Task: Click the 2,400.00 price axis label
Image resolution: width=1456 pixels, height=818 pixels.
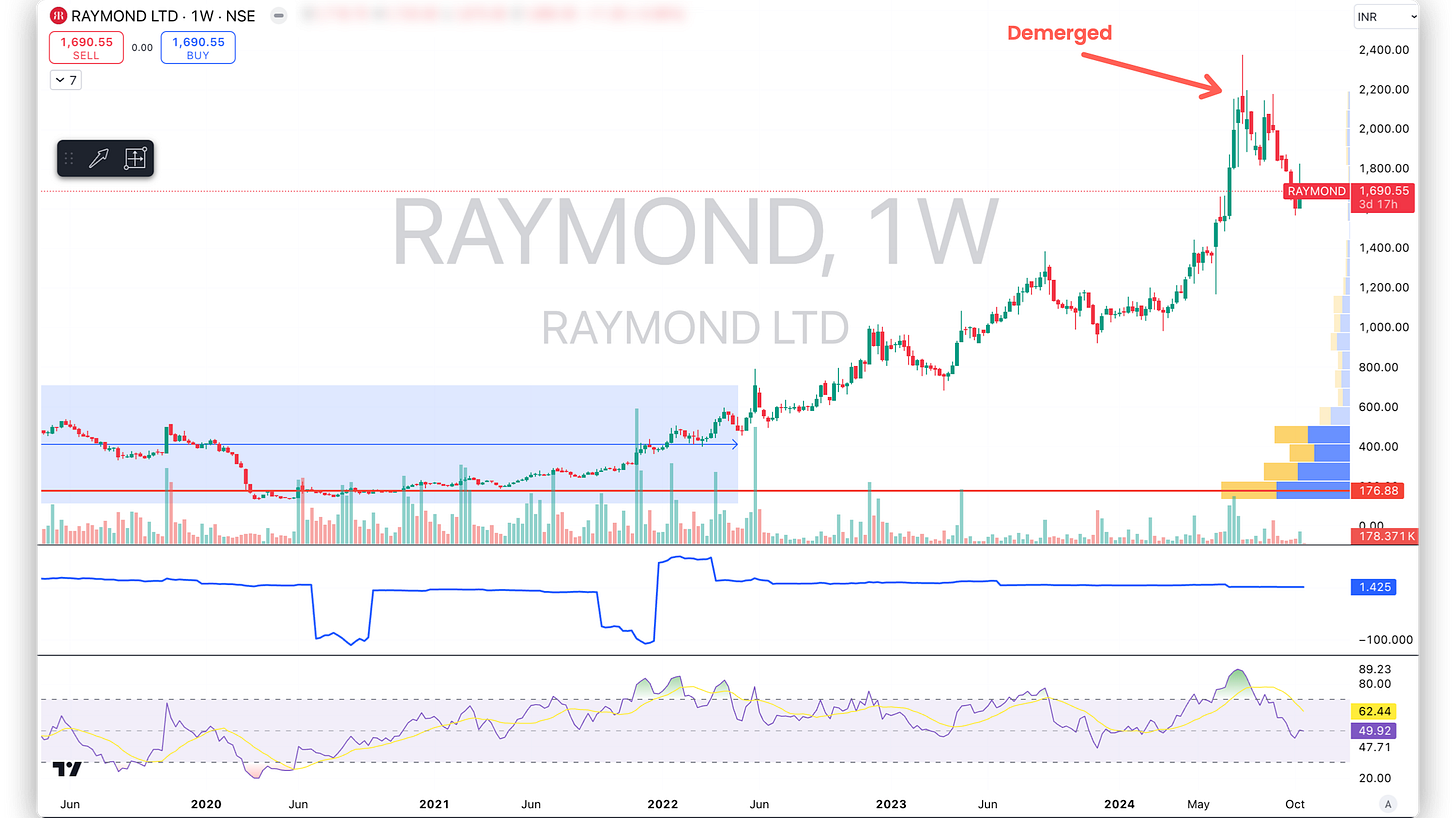Action: [x=1382, y=49]
